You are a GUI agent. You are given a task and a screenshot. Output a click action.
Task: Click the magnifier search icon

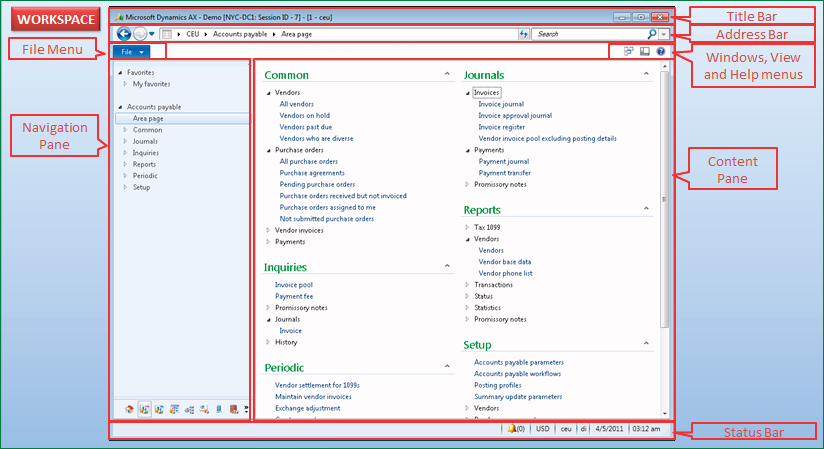click(652, 34)
